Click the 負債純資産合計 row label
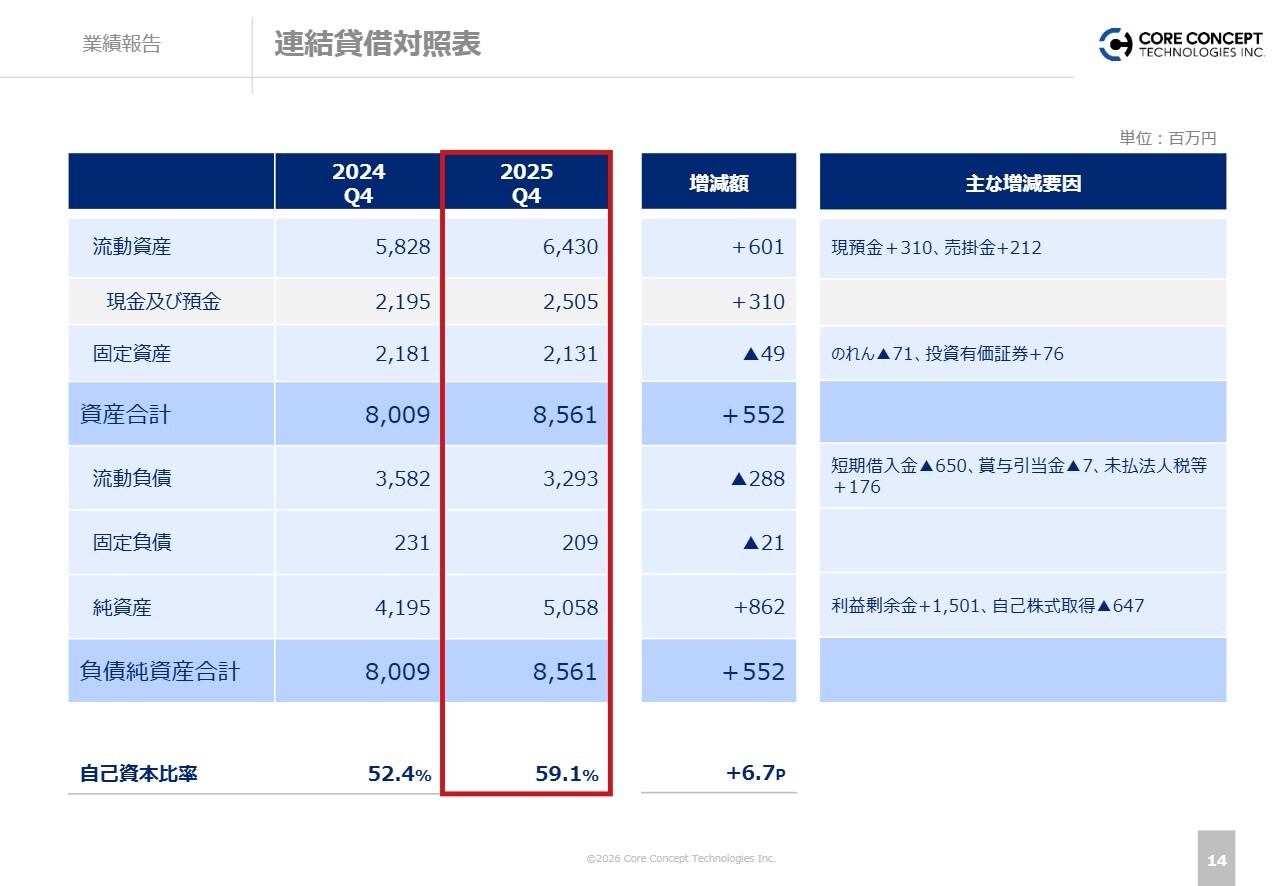Image resolution: width=1280 pixels, height=886 pixels. (160, 671)
